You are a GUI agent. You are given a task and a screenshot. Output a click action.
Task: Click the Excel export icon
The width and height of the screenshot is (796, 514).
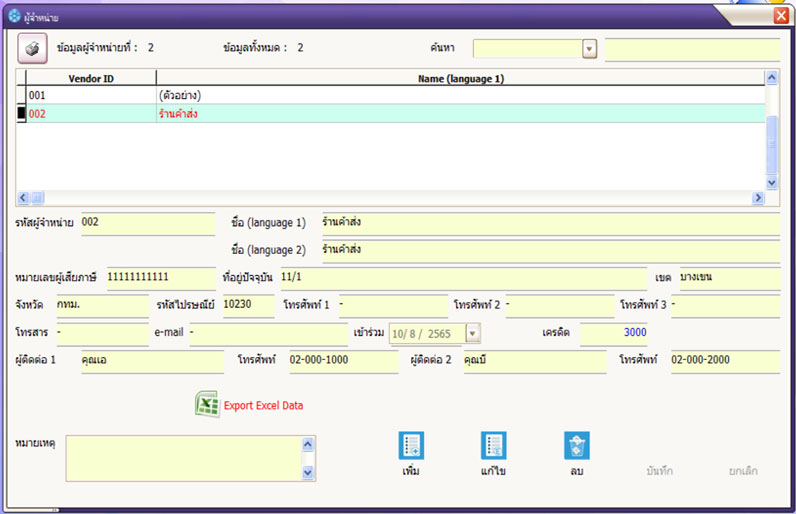(207, 404)
